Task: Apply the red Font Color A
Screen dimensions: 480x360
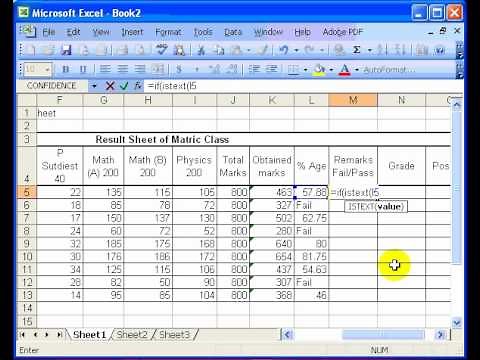Action: pos(345,69)
